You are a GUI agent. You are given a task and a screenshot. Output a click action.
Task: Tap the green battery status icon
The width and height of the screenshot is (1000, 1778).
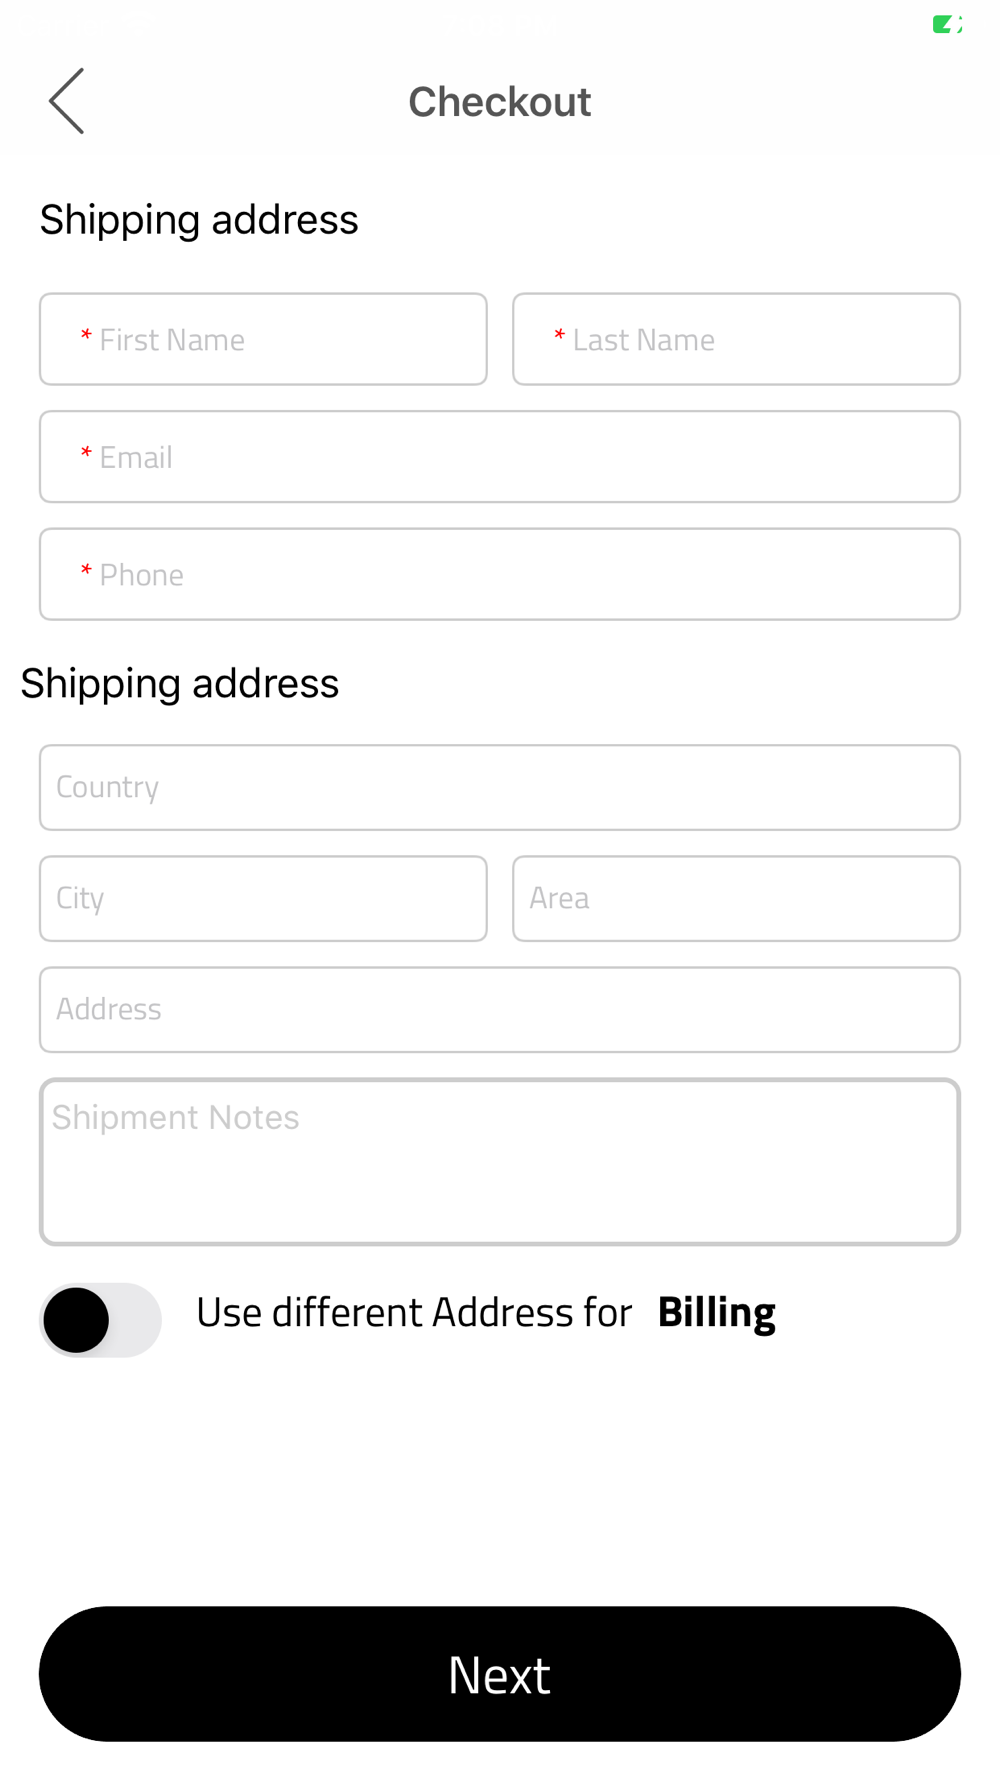(x=947, y=24)
